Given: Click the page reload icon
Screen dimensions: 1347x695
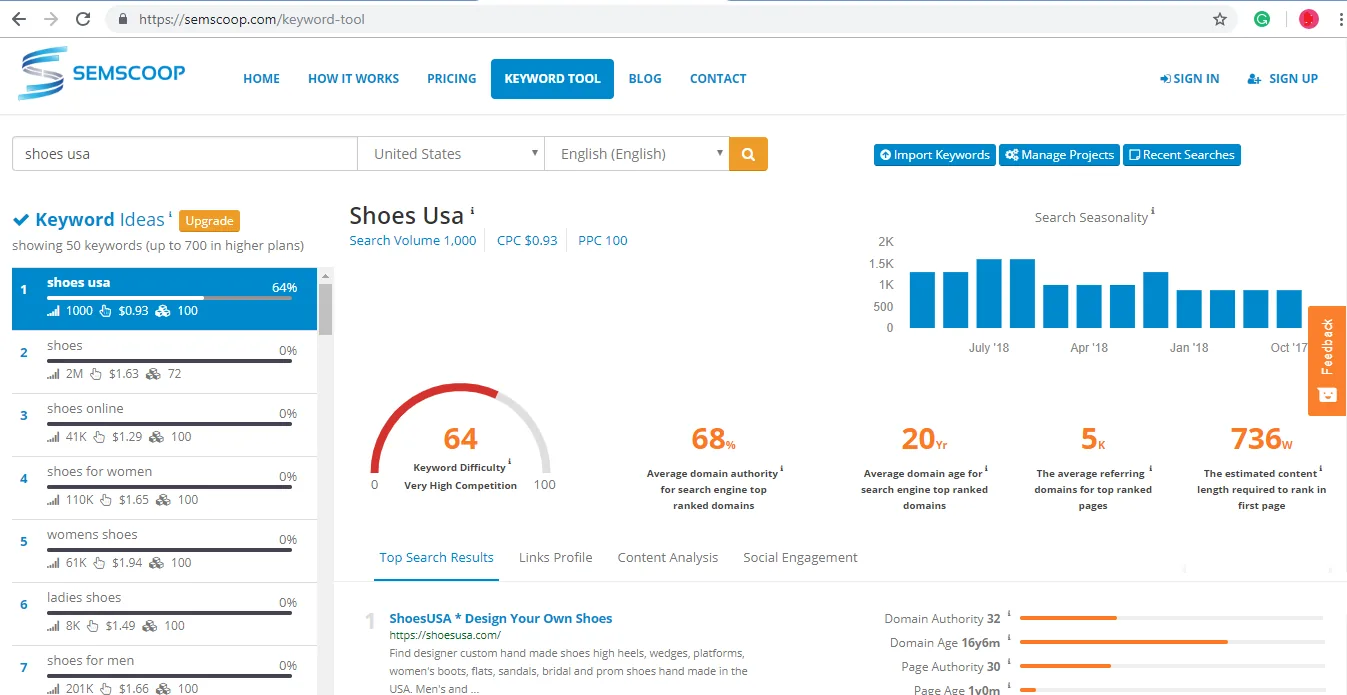Looking at the screenshot, I should pos(83,18).
